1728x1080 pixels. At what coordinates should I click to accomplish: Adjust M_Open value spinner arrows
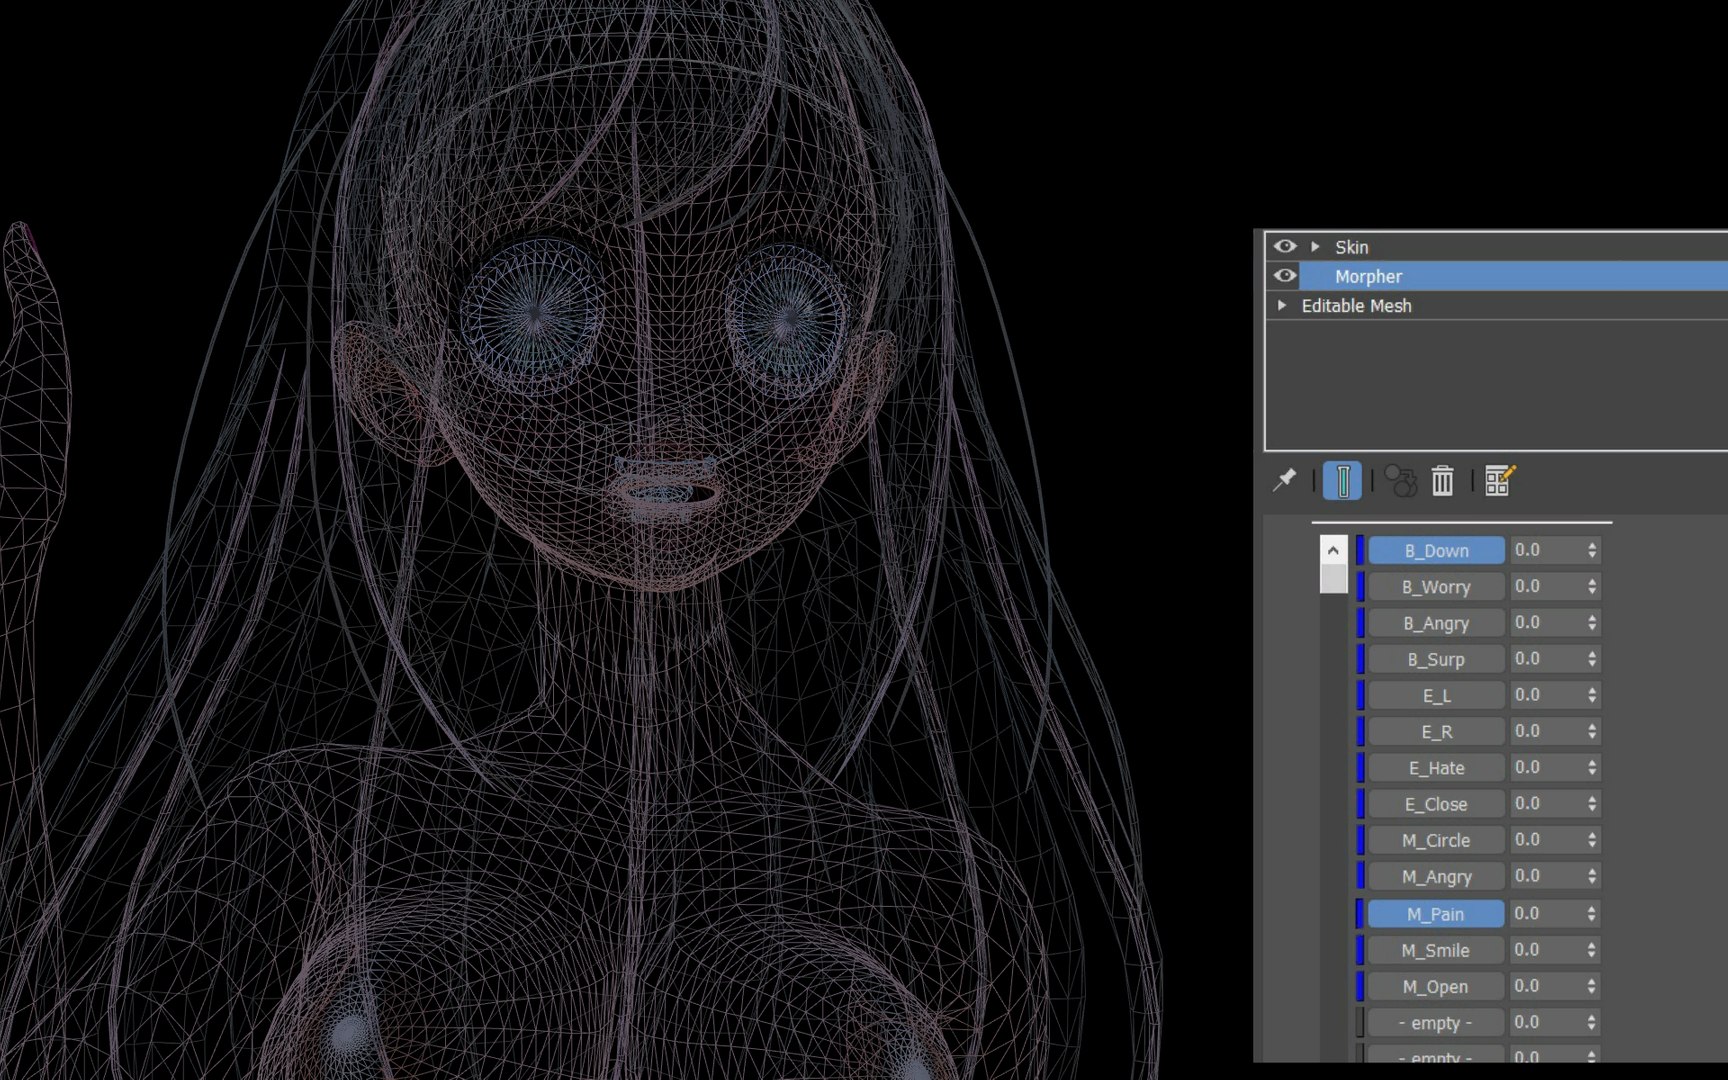(1592, 986)
